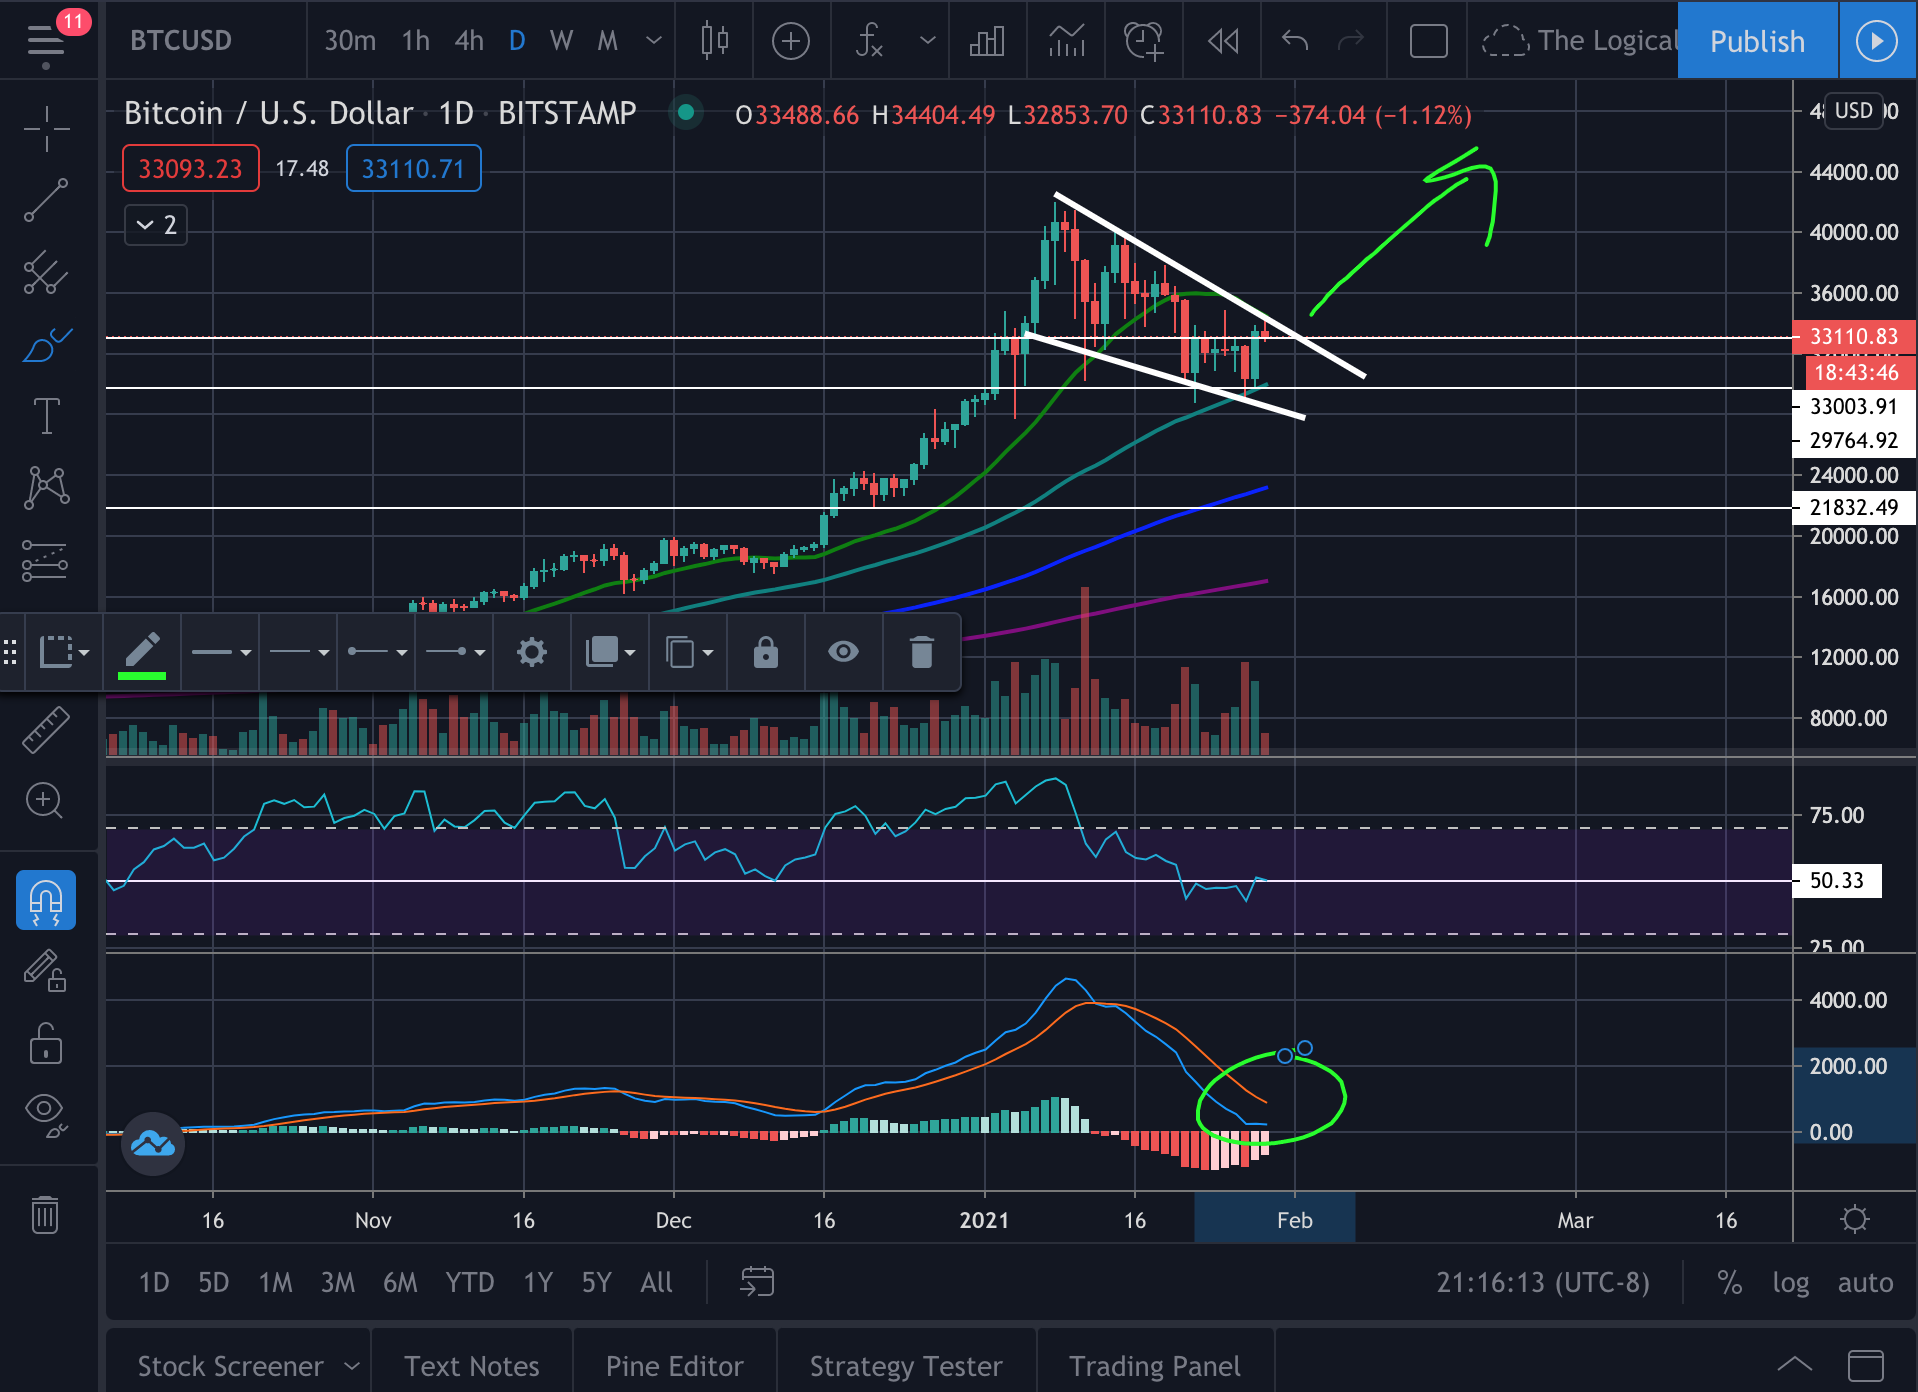
Task: Expand the timeframe list chevron
Action: [x=654, y=41]
